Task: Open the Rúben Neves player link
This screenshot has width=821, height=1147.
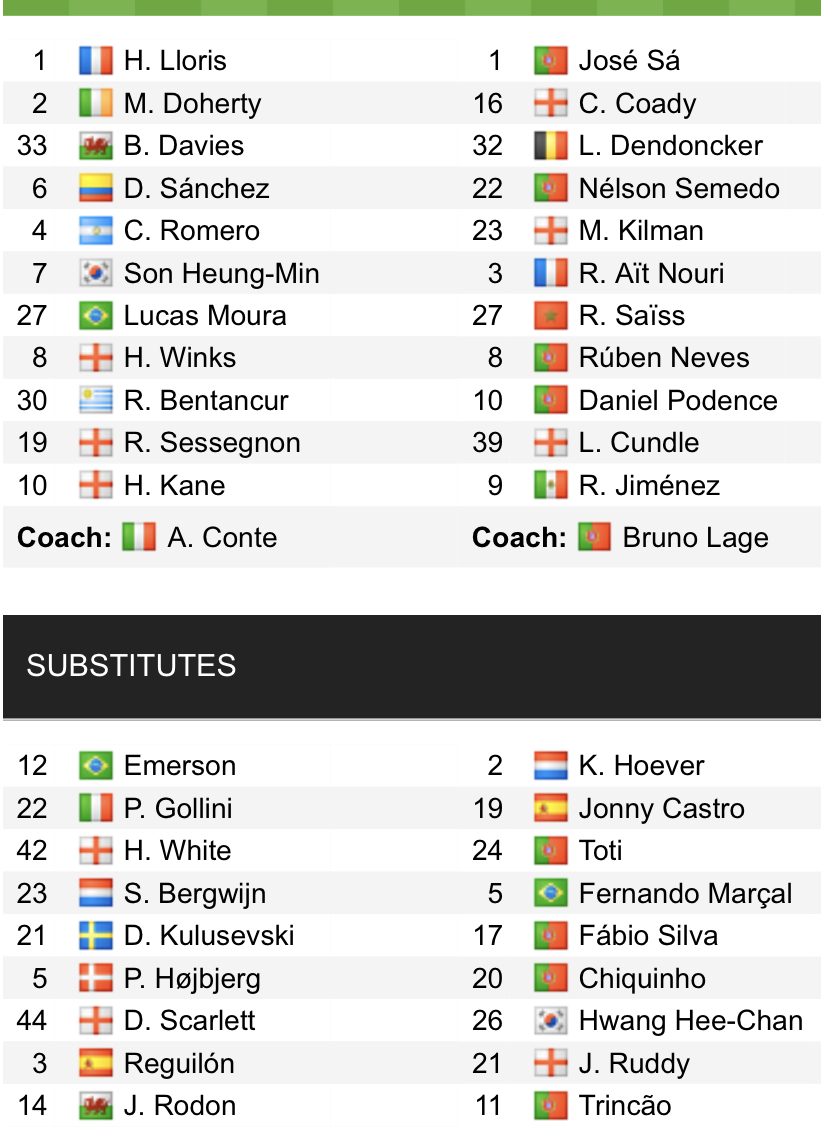Action: coord(663,358)
